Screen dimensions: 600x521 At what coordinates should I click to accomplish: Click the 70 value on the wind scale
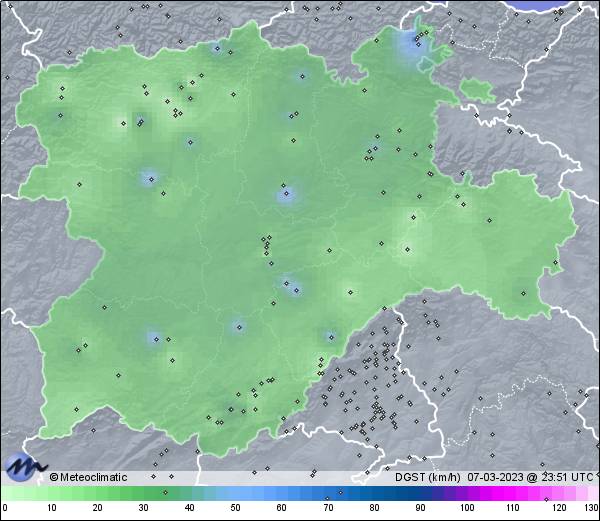point(328,508)
